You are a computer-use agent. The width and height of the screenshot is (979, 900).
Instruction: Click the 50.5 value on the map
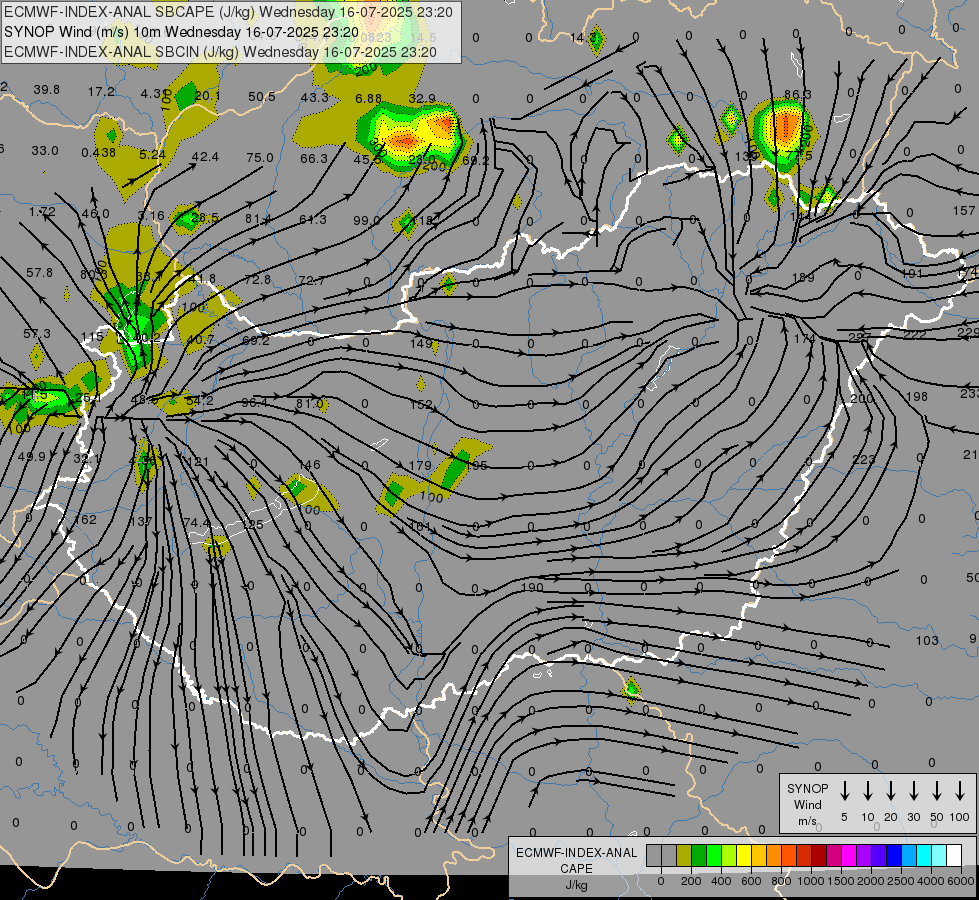(x=262, y=96)
